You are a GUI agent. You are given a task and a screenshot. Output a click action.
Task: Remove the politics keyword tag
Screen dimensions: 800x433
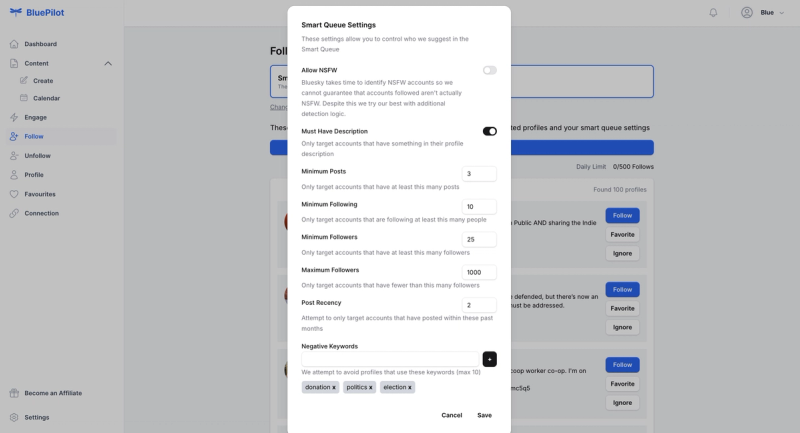[370, 388]
